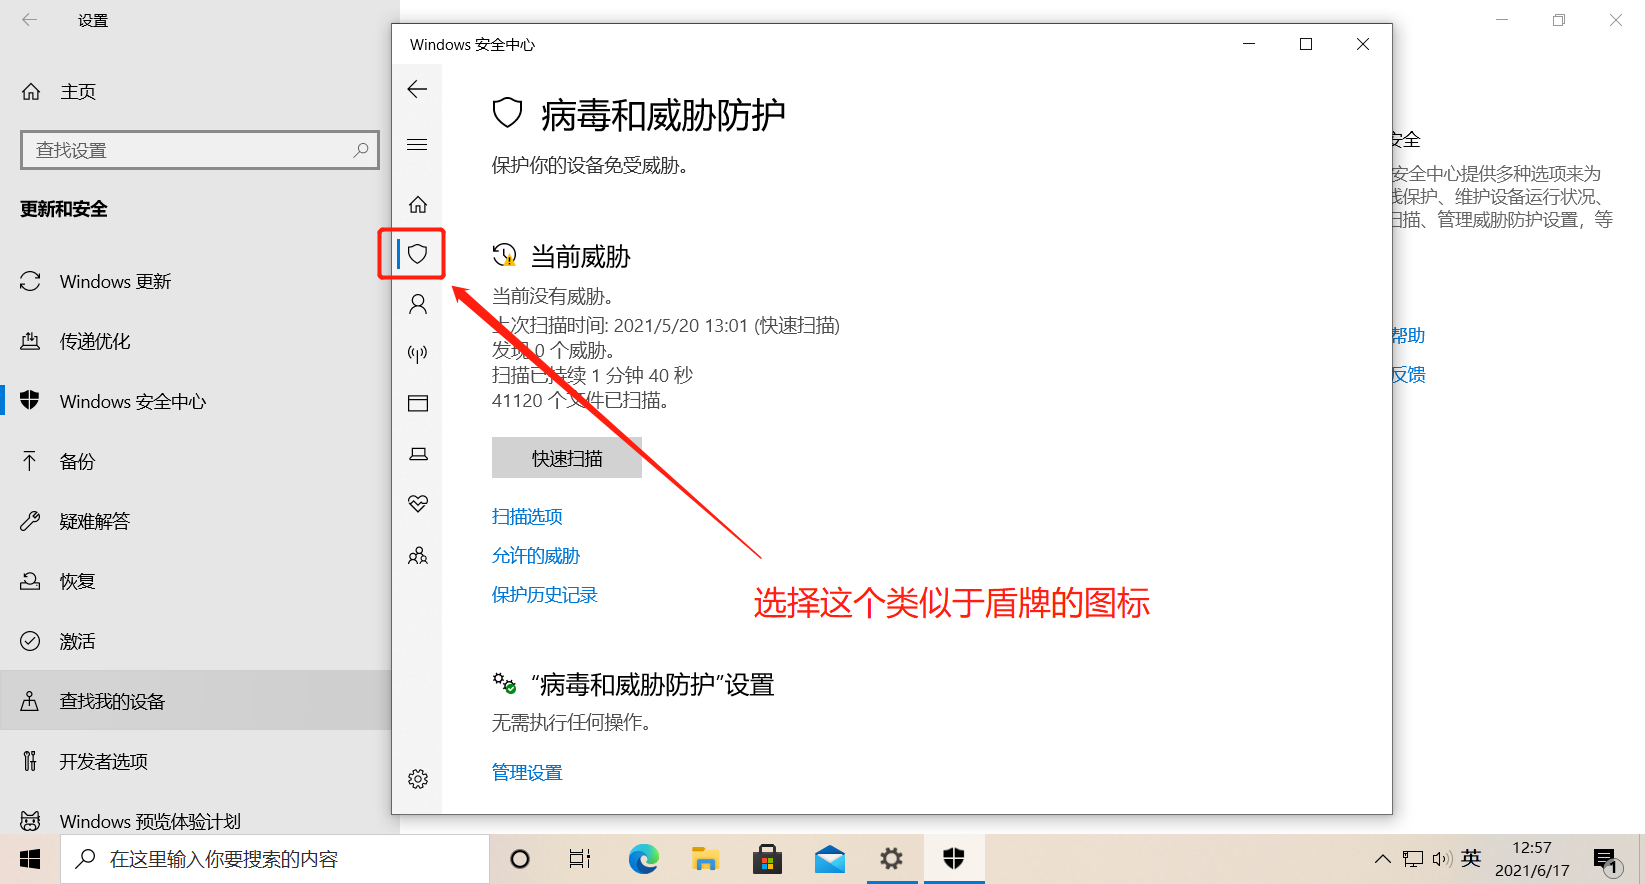Minimize the Windows 安全中心 window

(x=1249, y=44)
